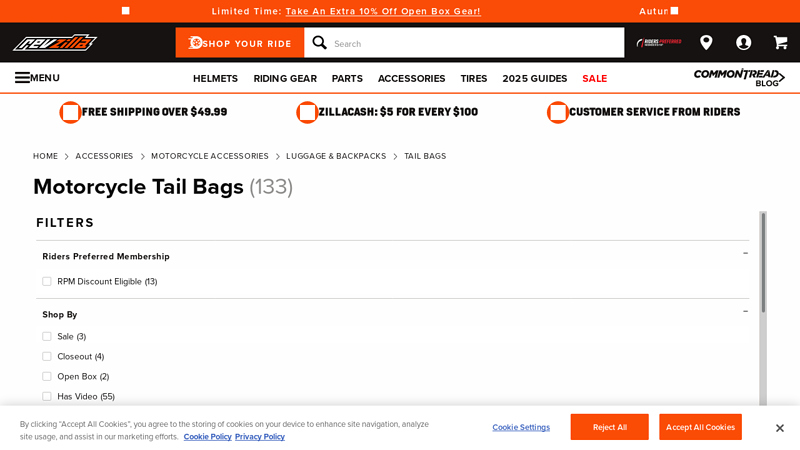Click the search magnifier icon

coord(320,42)
